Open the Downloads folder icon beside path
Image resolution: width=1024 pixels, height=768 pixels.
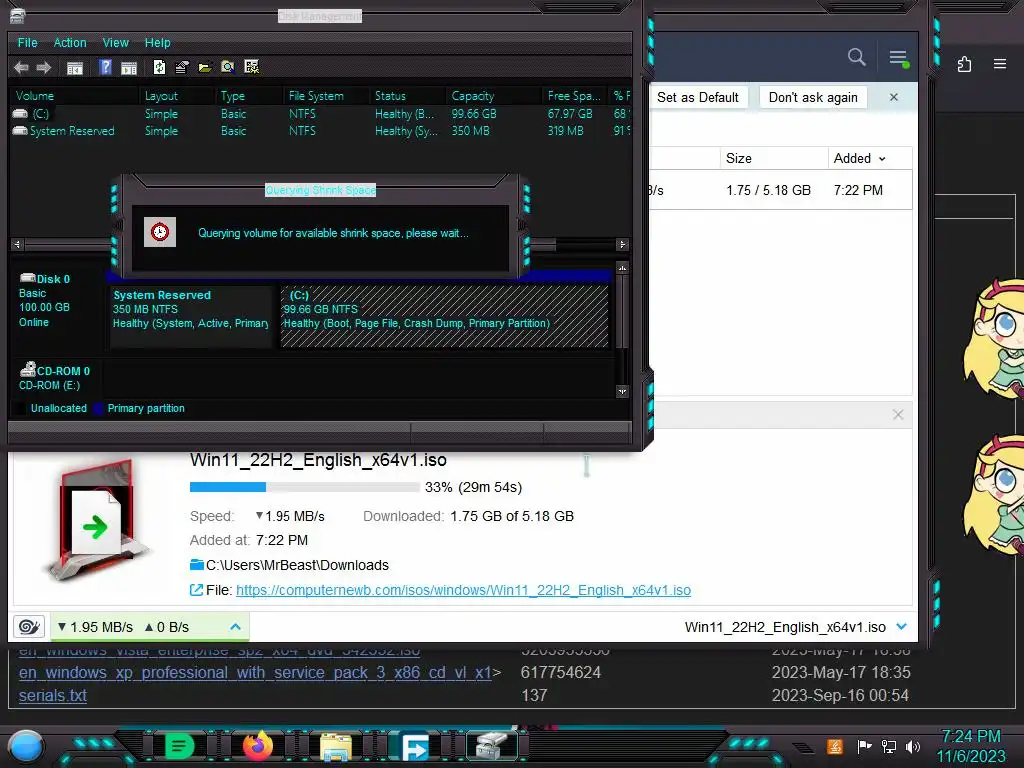[197, 565]
